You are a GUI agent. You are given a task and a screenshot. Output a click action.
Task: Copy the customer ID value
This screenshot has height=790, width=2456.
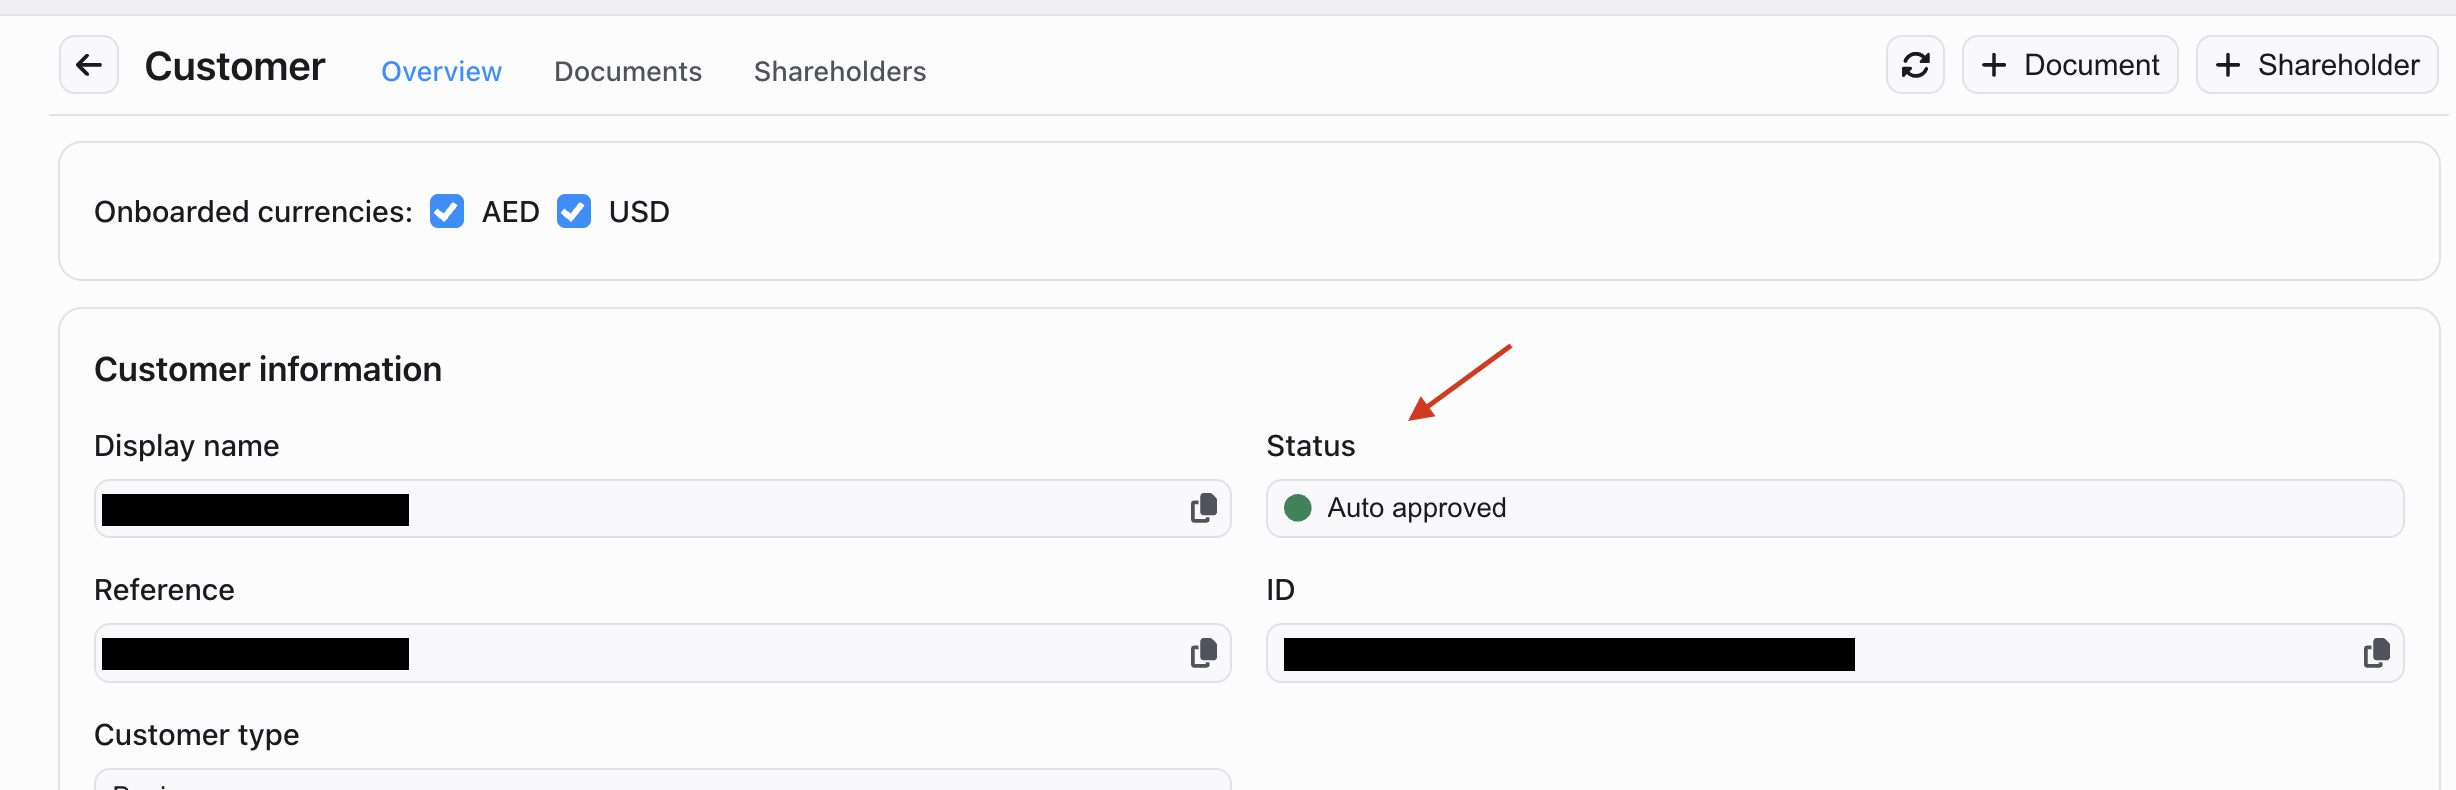(2377, 653)
